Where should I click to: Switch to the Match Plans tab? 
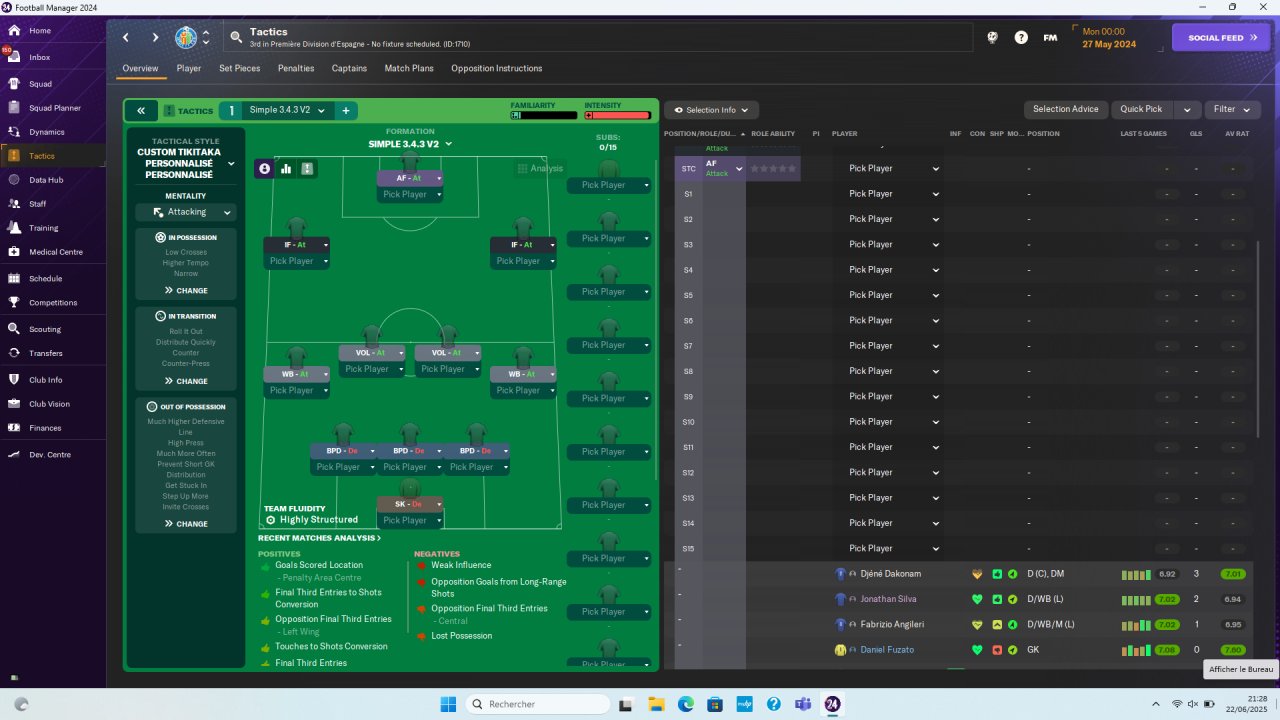tap(409, 69)
